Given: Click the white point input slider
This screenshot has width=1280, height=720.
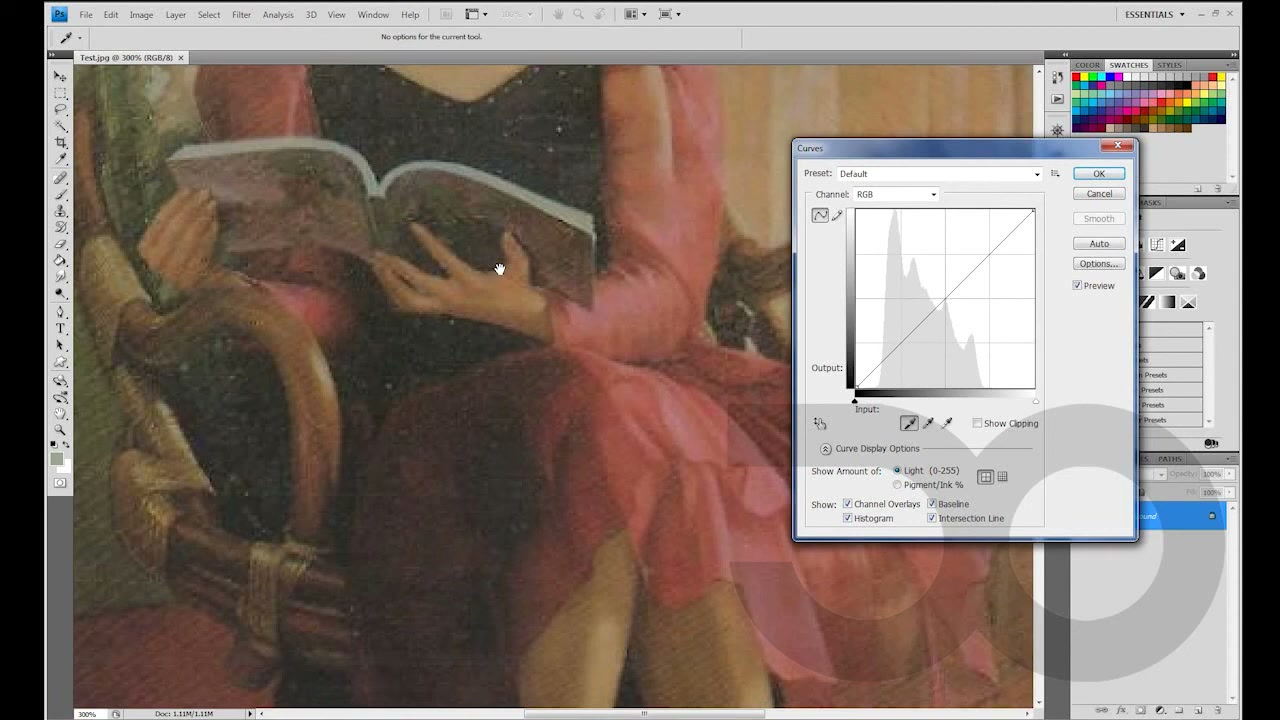Looking at the screenshot, I should click(x=1035, y=401).
